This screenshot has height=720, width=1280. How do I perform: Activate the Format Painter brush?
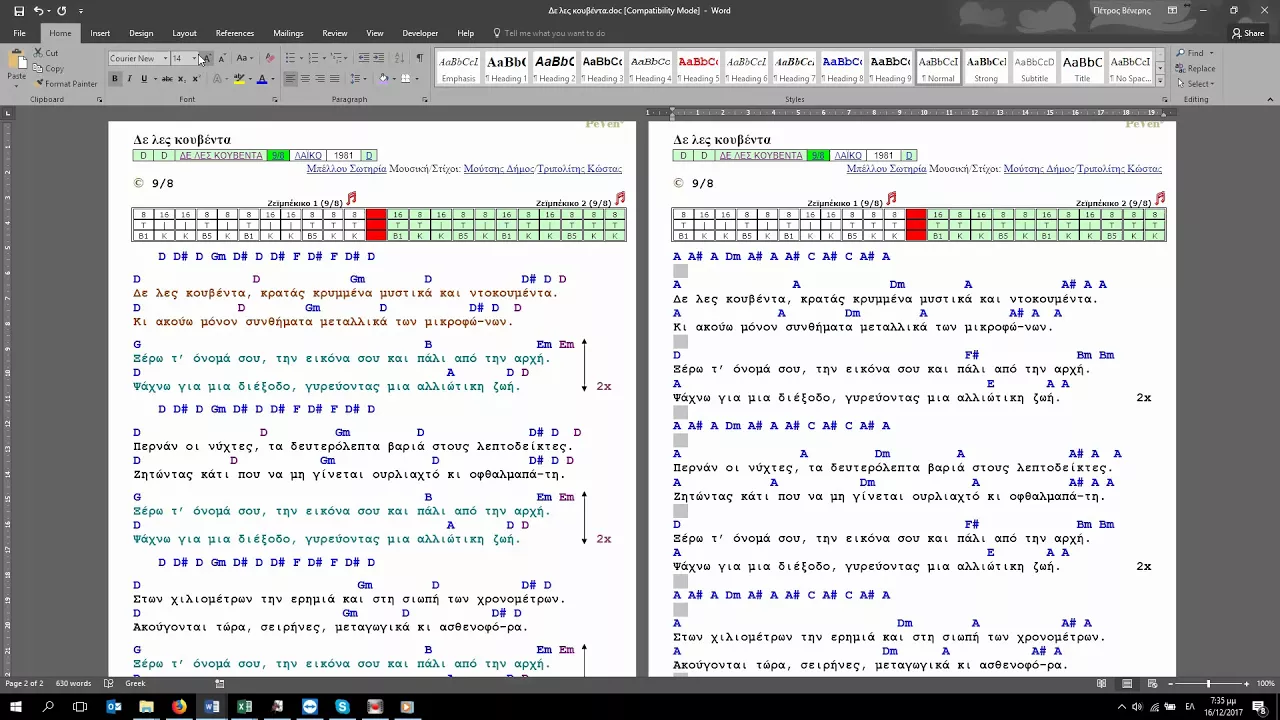(65, 84)
